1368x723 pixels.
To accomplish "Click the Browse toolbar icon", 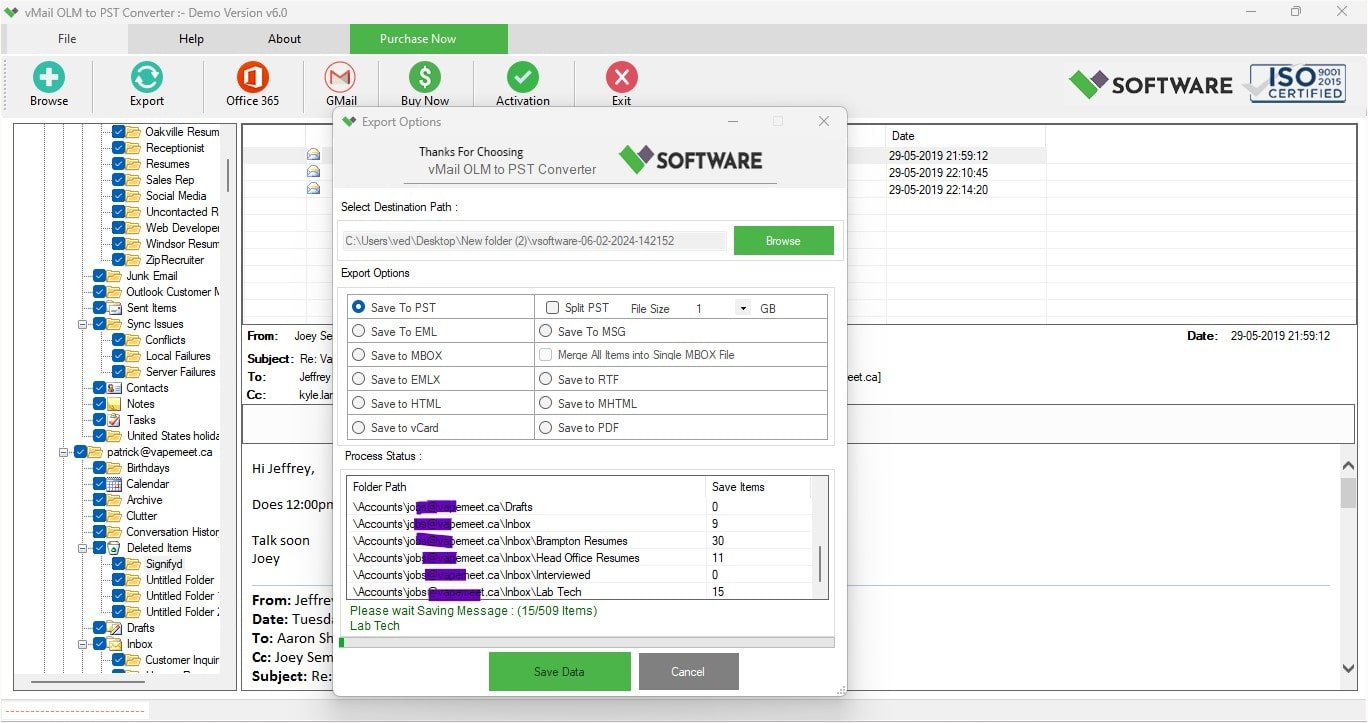I will coord(48,78).
